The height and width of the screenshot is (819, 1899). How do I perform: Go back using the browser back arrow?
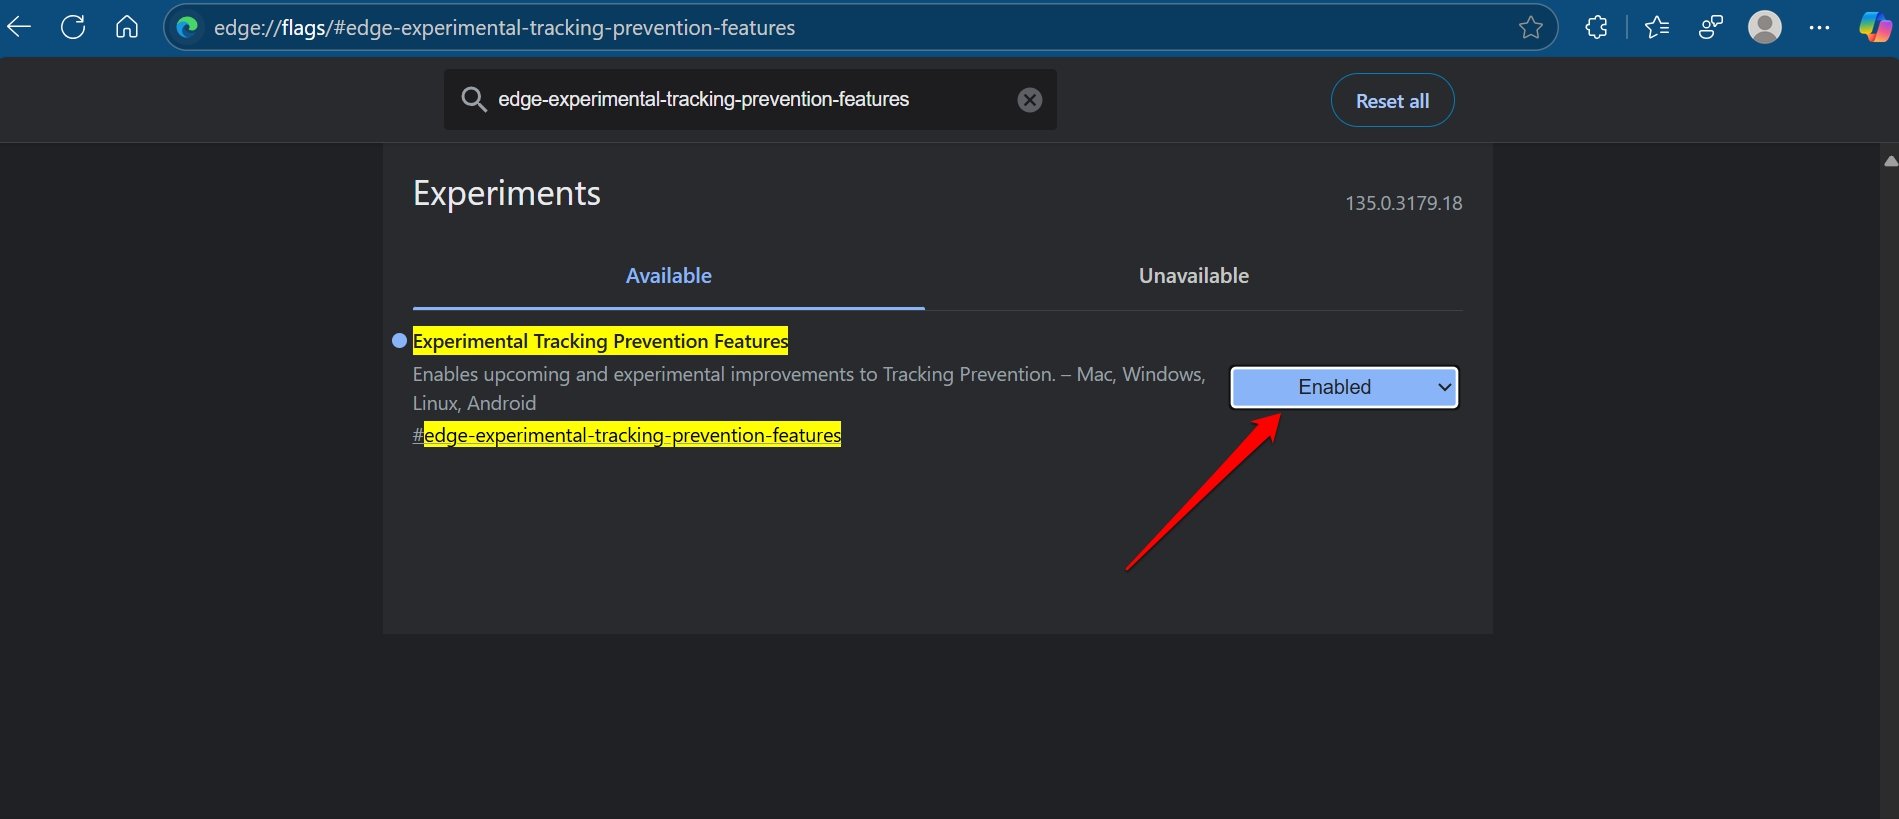[x=20, y=27]
